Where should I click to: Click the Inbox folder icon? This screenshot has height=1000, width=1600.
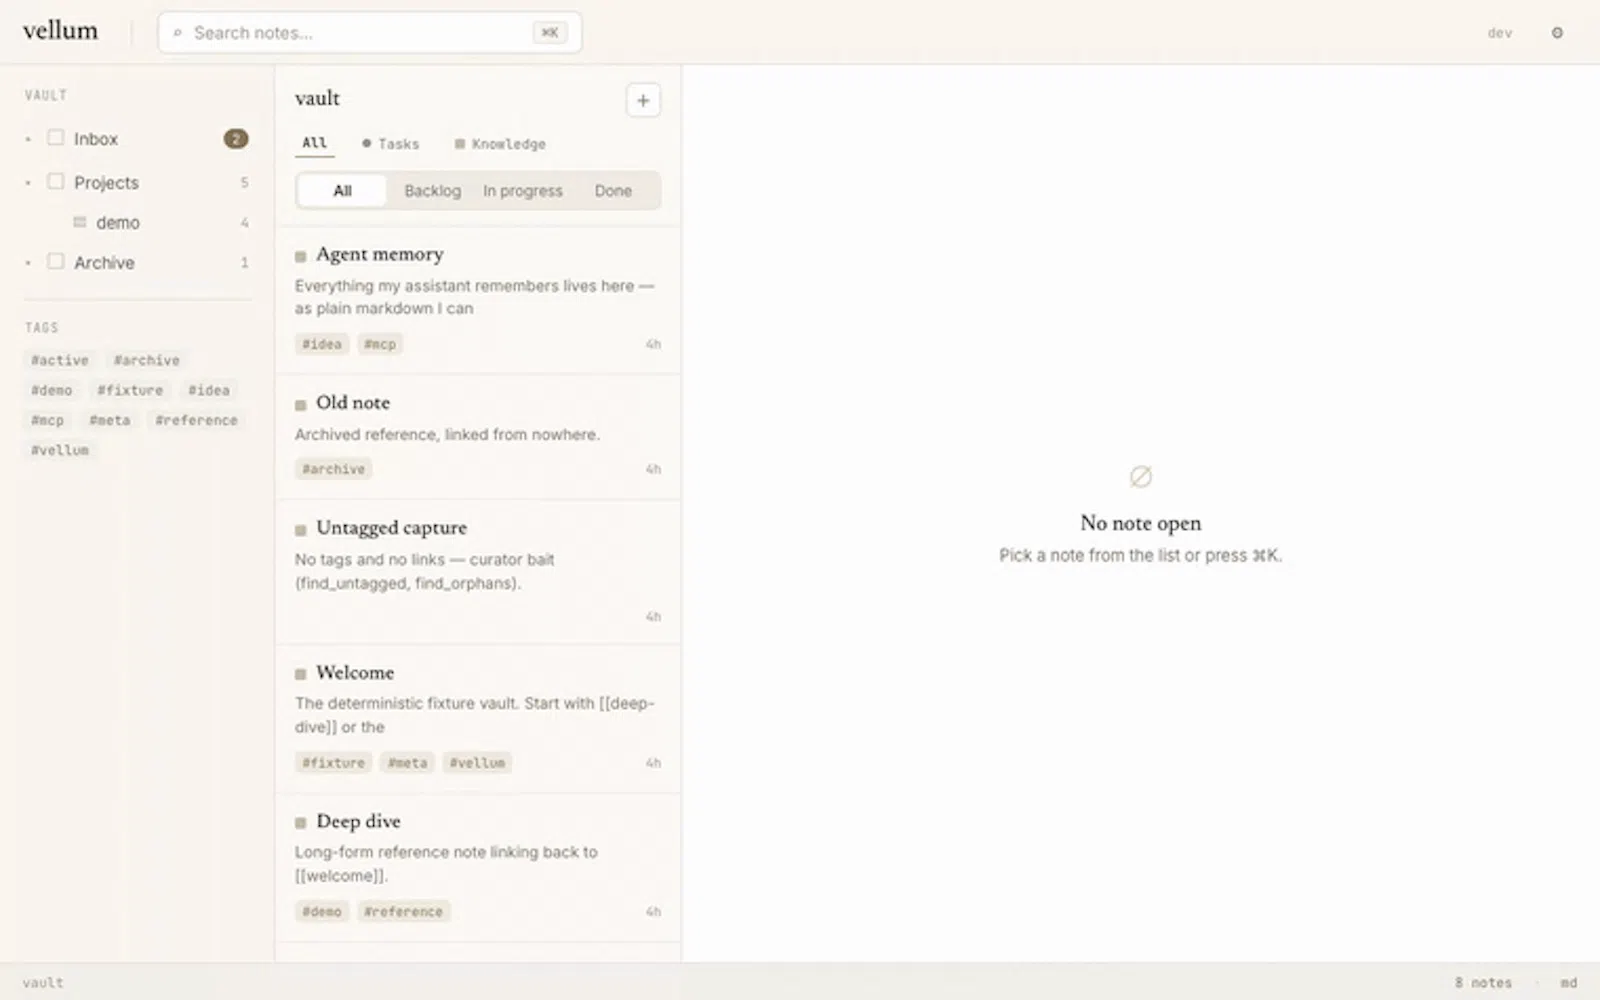pos(56,138)
